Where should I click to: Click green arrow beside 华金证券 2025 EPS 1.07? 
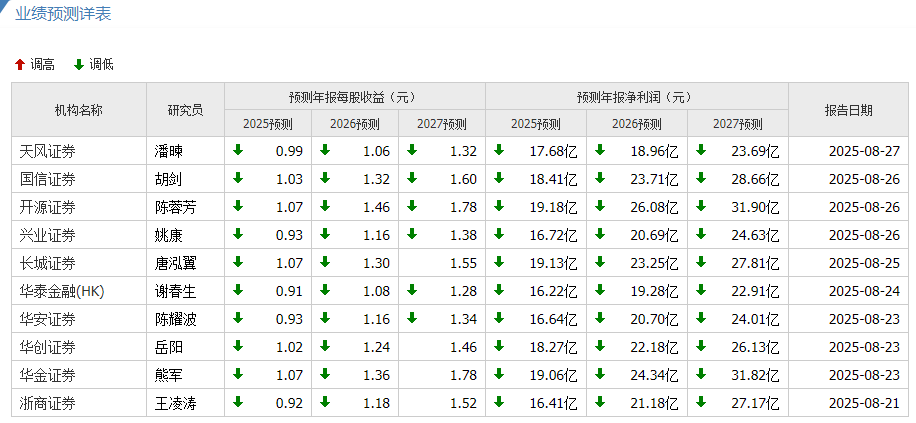[x=238, y=374]
